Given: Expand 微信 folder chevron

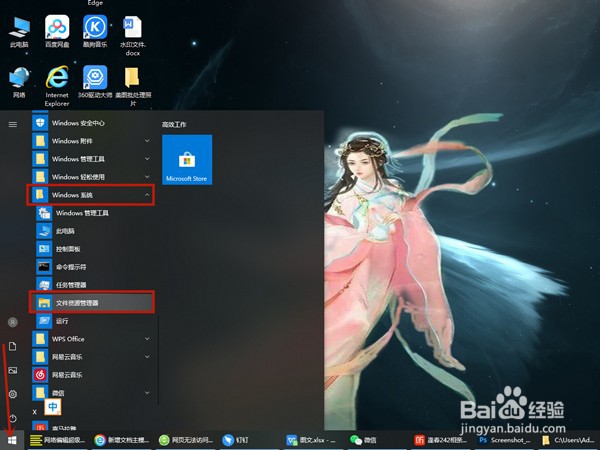Looking at the screenshot, I should (147, 393).
